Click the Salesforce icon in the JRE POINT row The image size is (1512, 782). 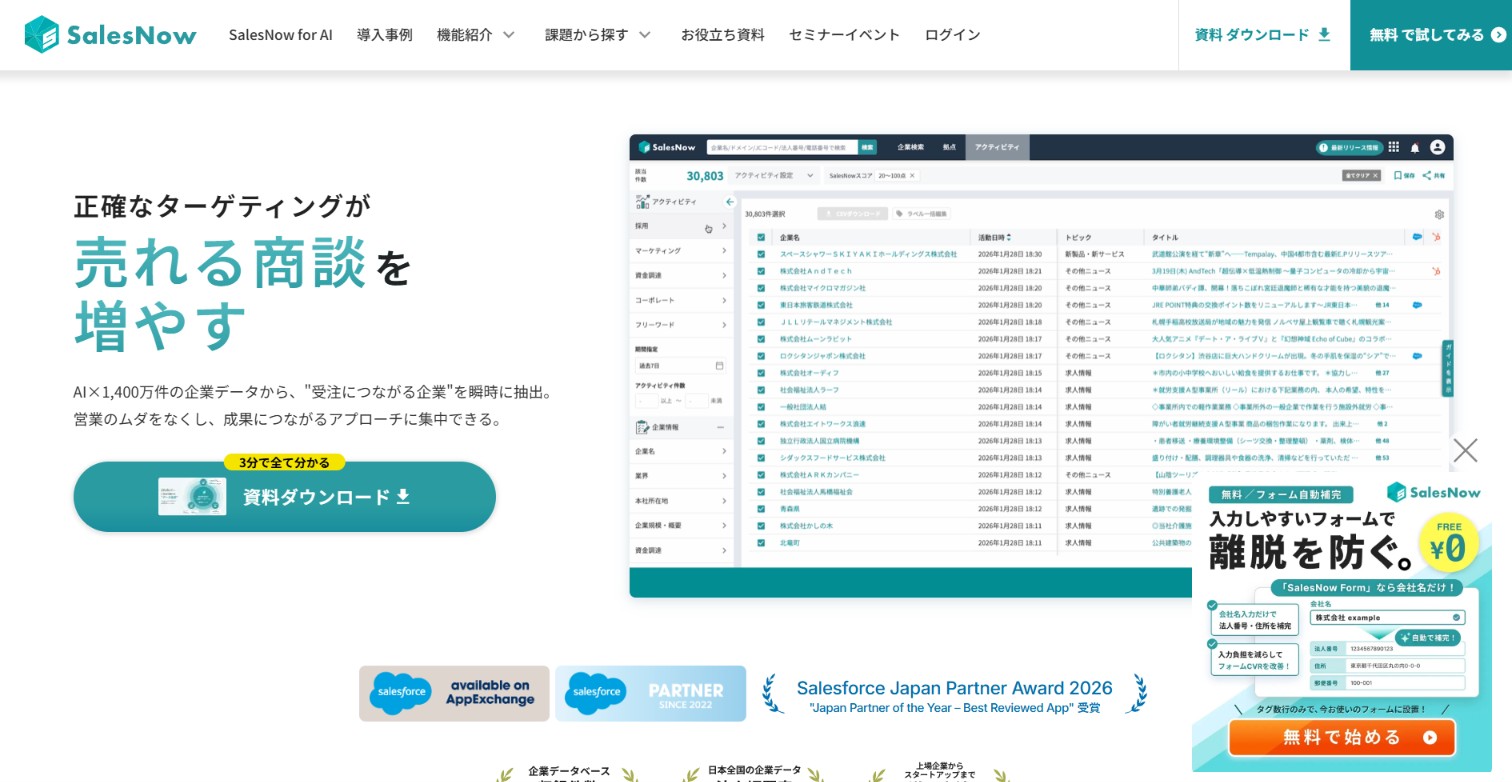1417,304
